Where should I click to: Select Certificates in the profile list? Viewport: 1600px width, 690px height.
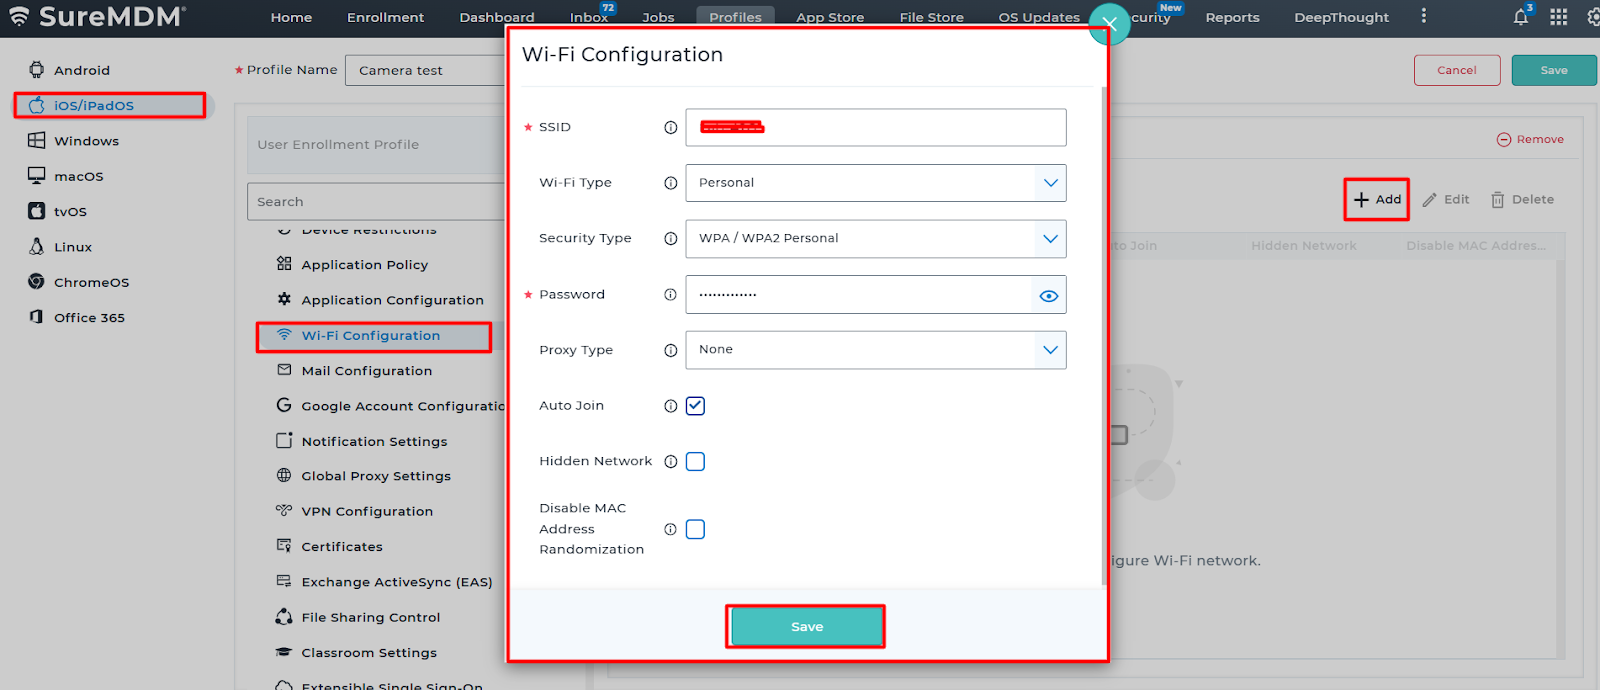point(342,547)
